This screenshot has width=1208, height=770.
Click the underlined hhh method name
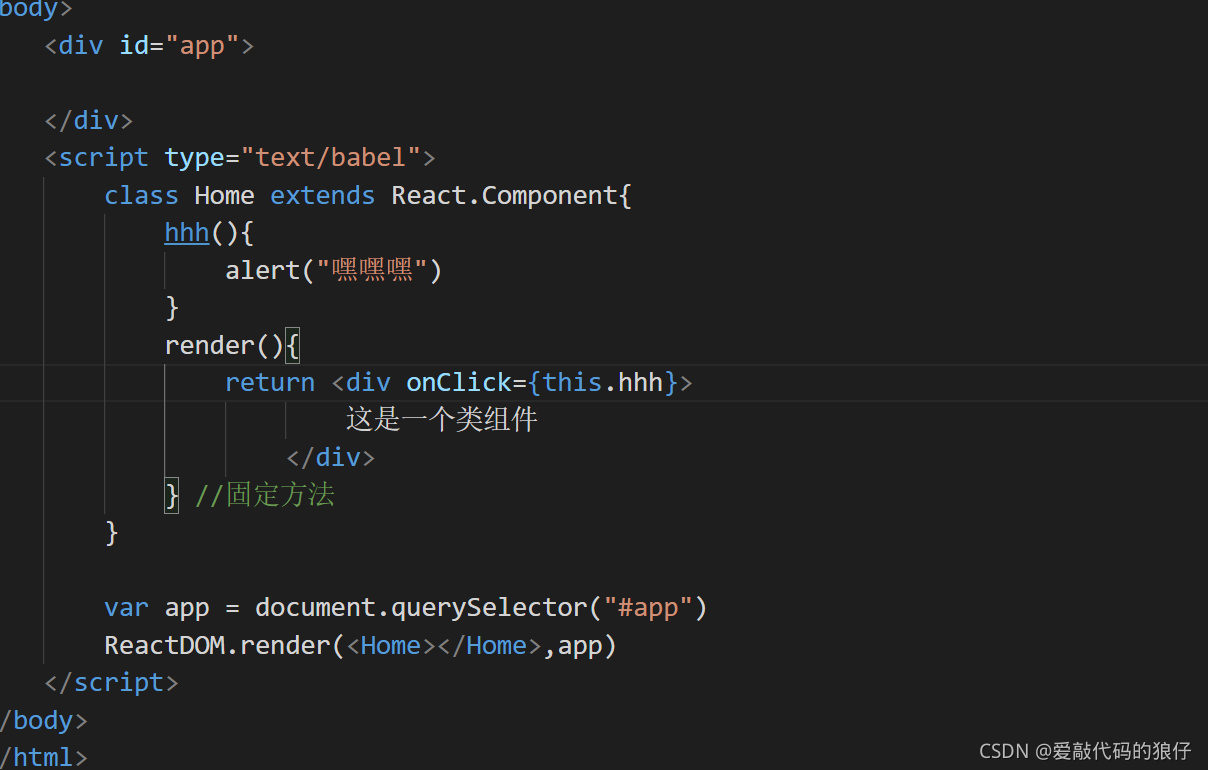[x=186, y=232]
